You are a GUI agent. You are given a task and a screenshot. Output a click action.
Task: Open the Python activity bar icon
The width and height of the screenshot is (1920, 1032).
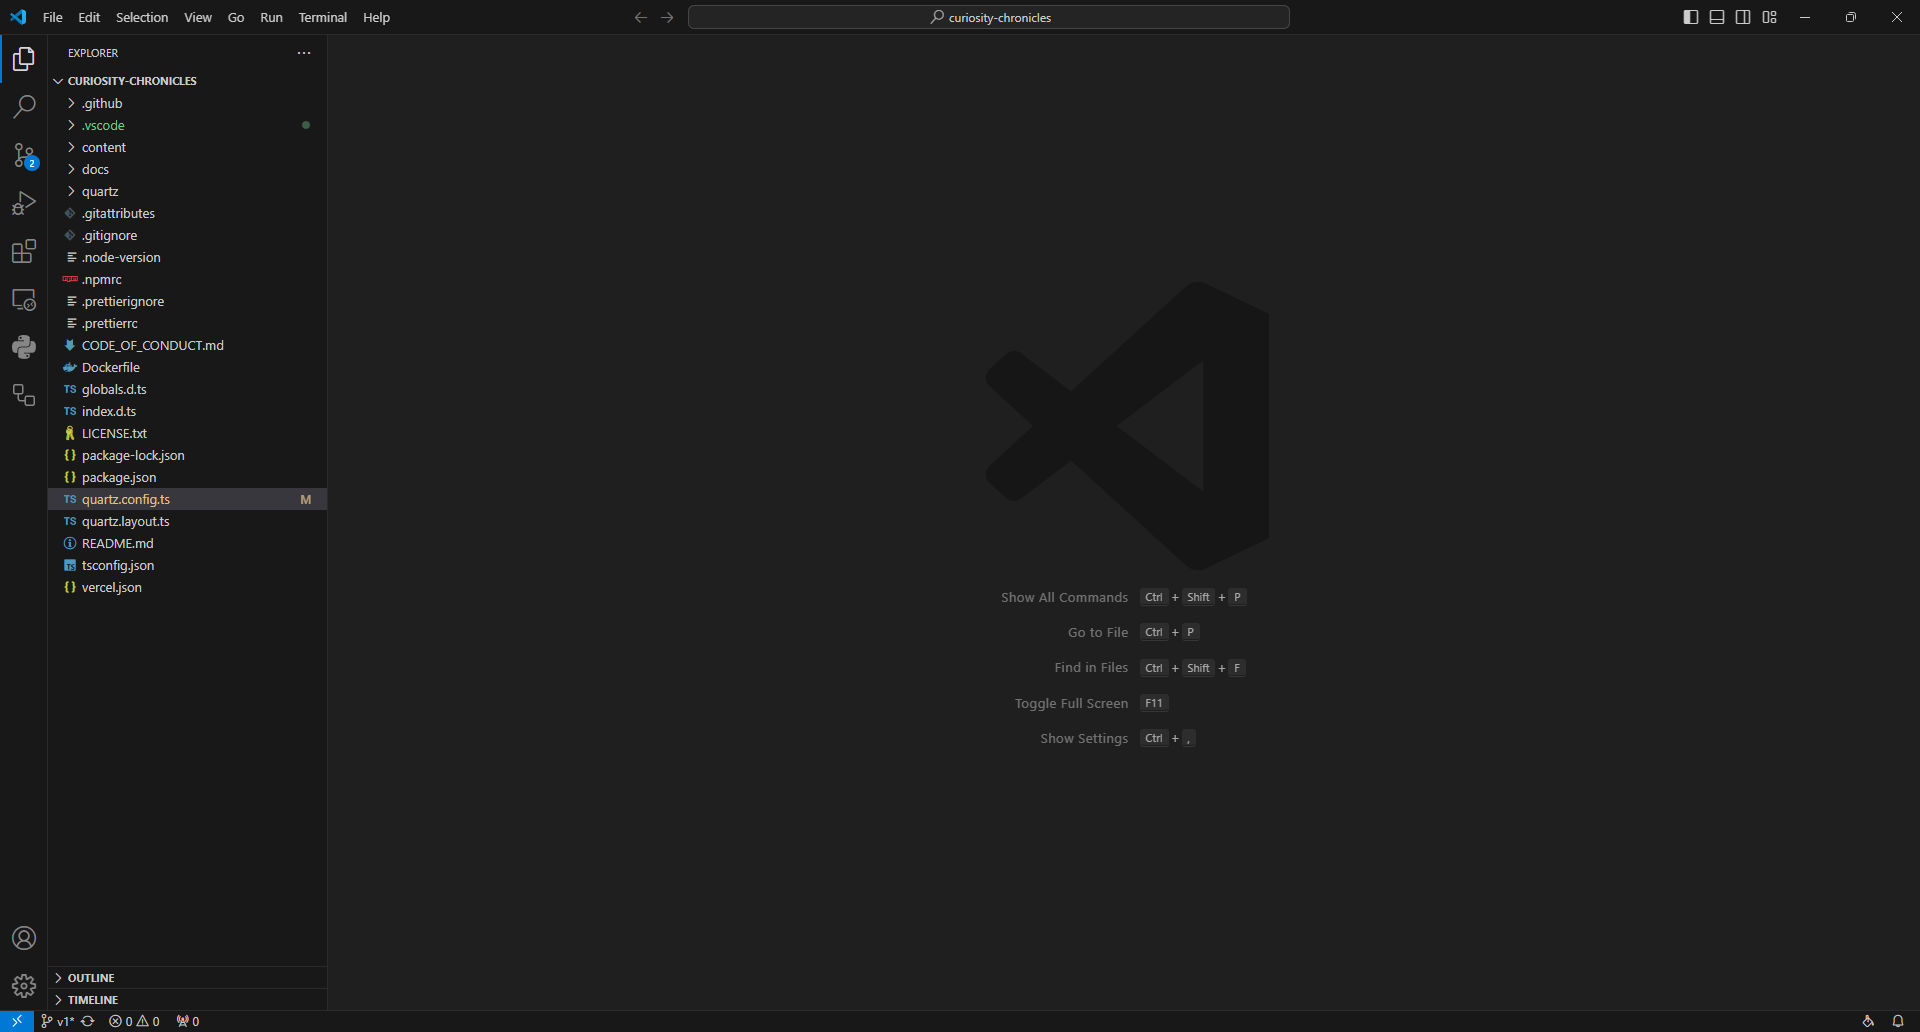(x=24, y=347)
